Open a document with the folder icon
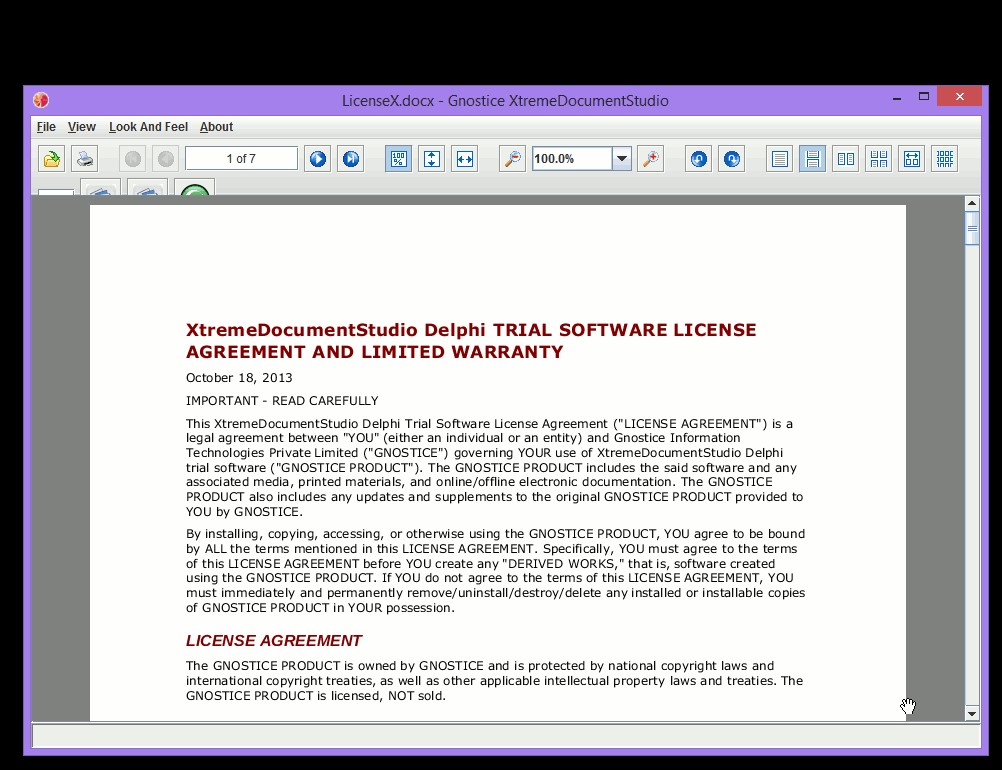1002x770 pixels. point(51,159)
